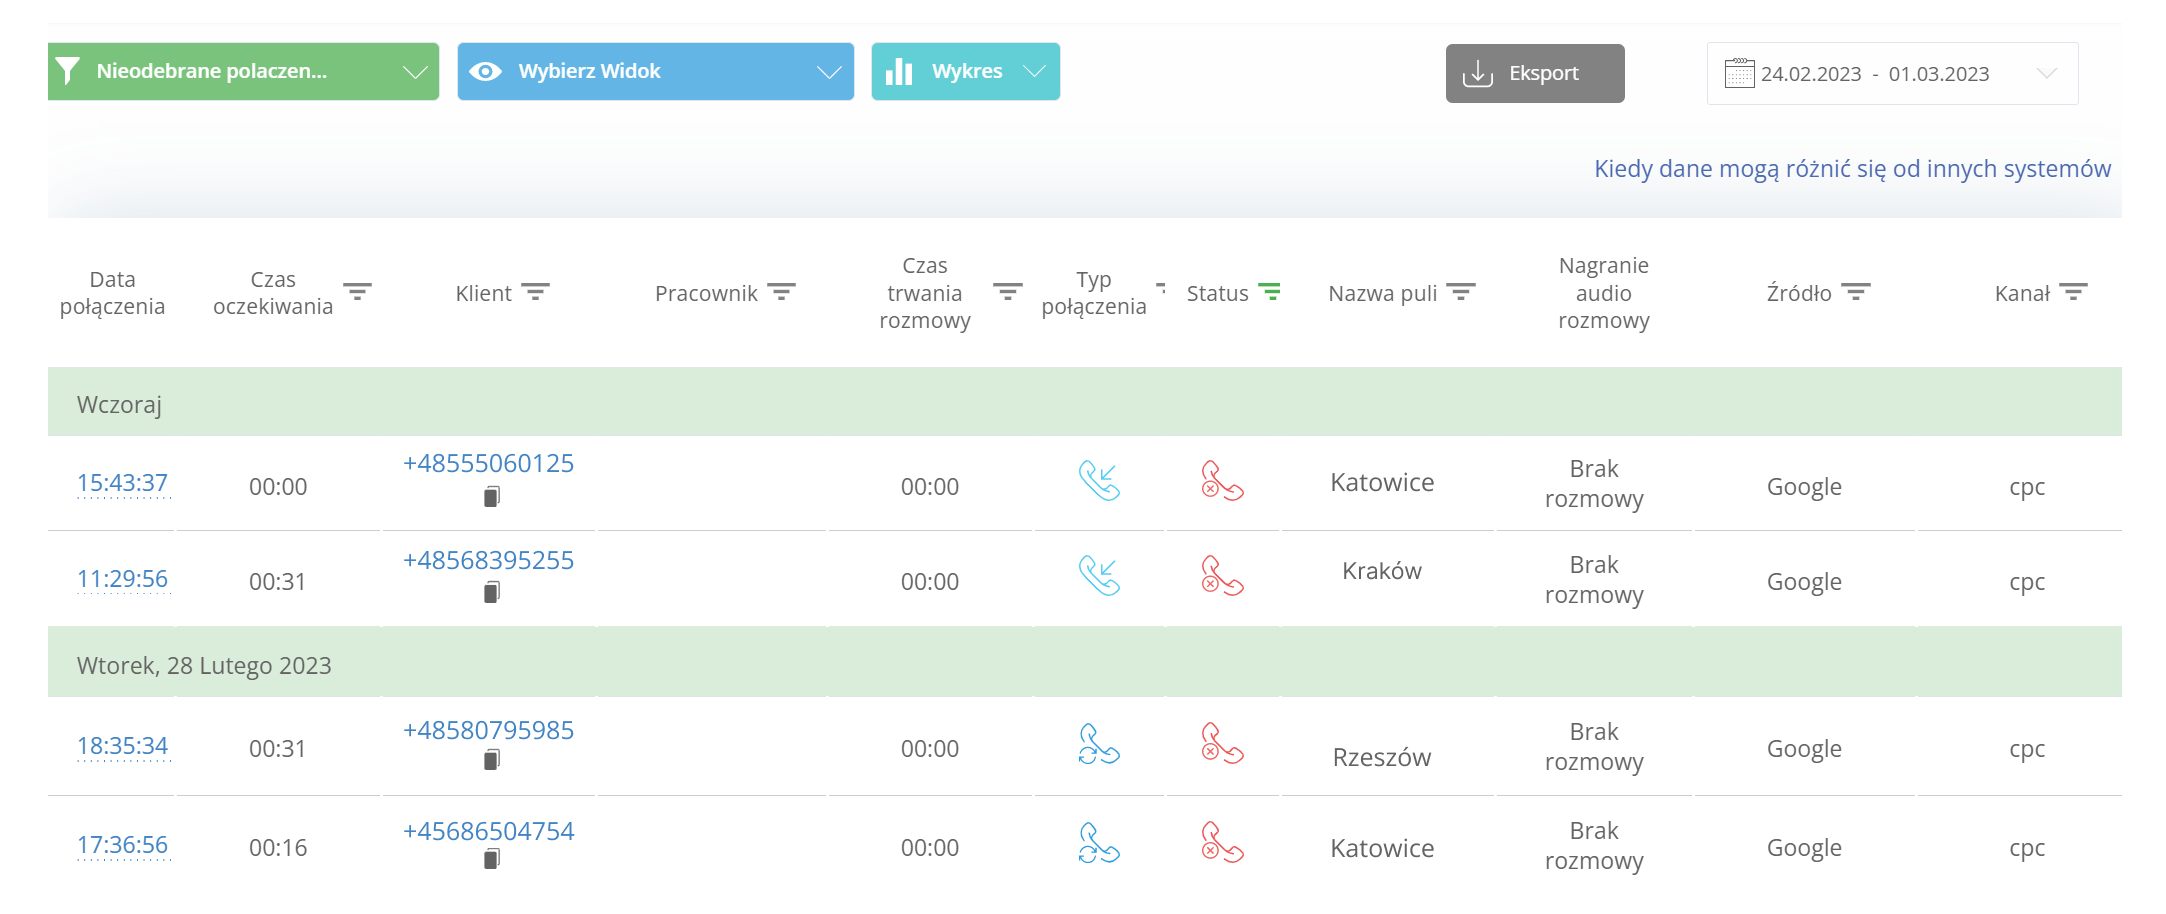Filter by Kanał column

[2073, 292]
